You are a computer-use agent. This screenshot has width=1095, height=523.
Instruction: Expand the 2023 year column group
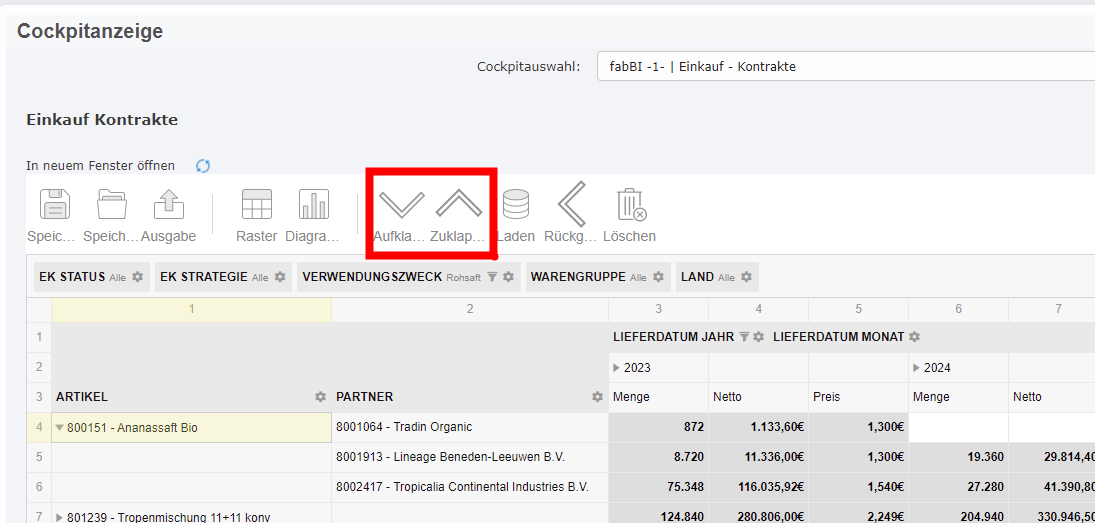[617, 367]
